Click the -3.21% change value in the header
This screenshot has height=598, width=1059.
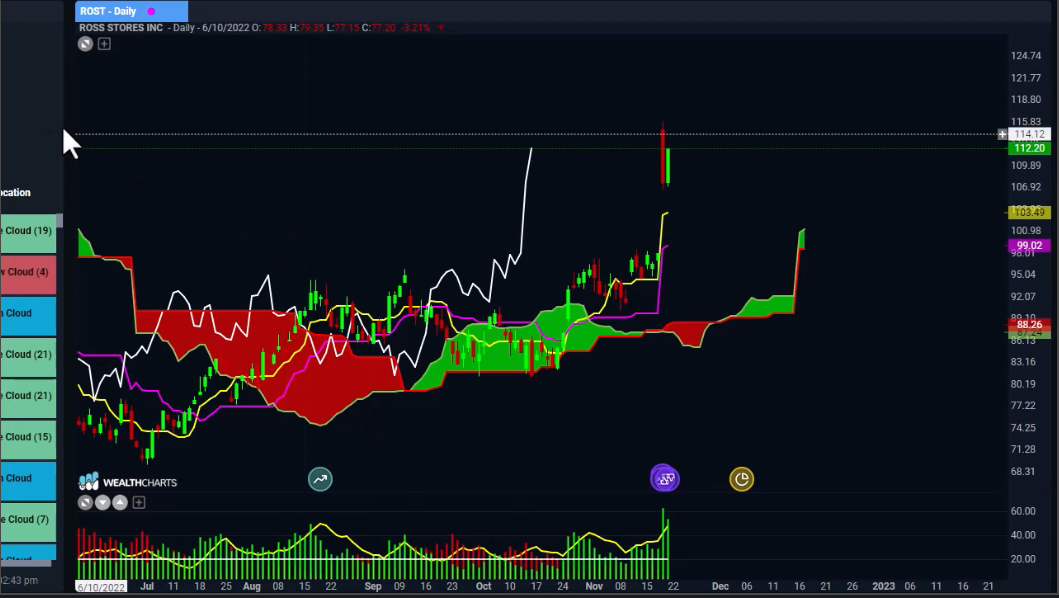415,28
